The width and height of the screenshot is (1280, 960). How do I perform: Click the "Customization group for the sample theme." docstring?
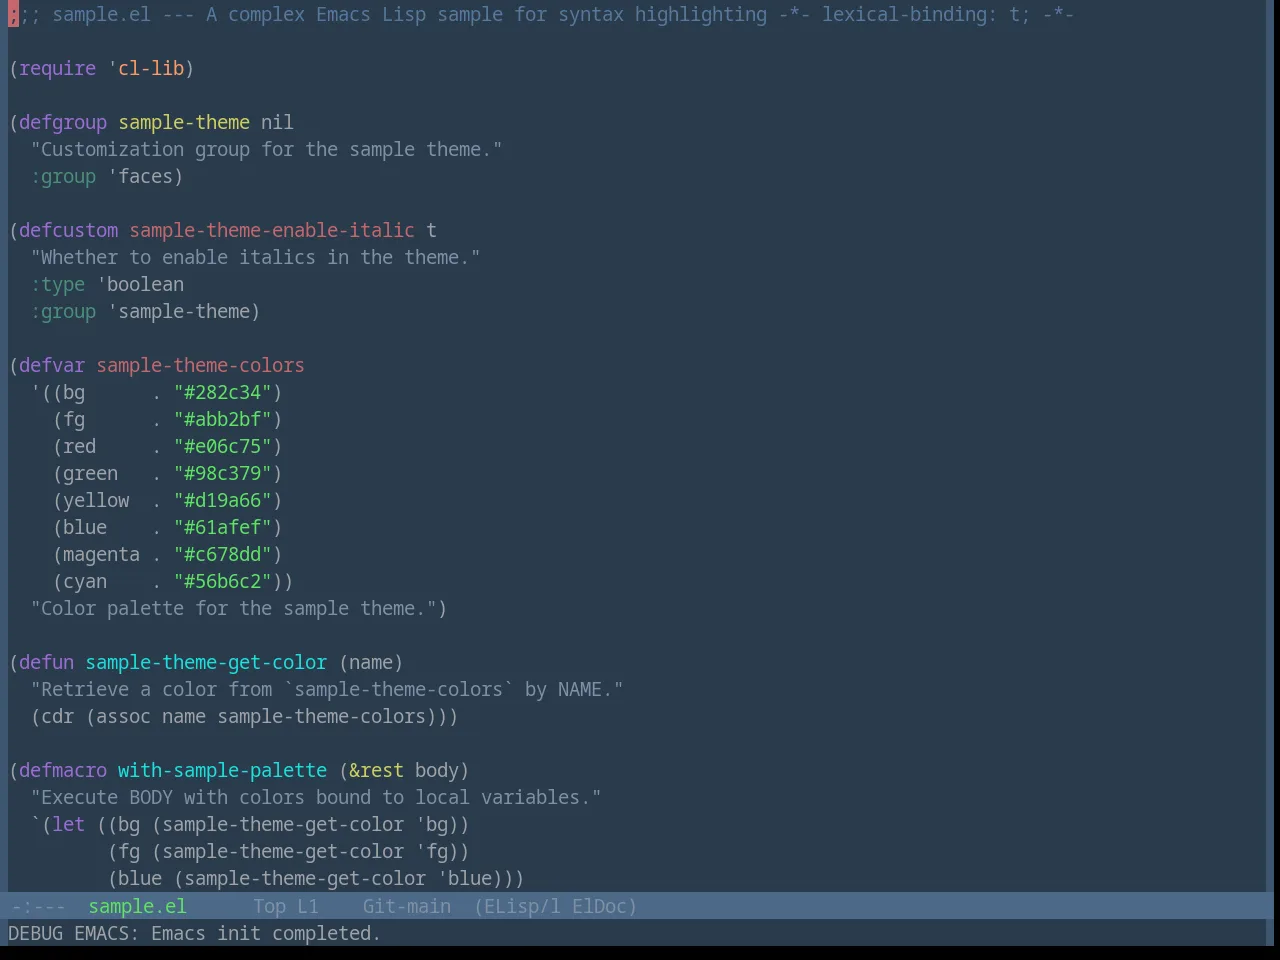[266, 149]
